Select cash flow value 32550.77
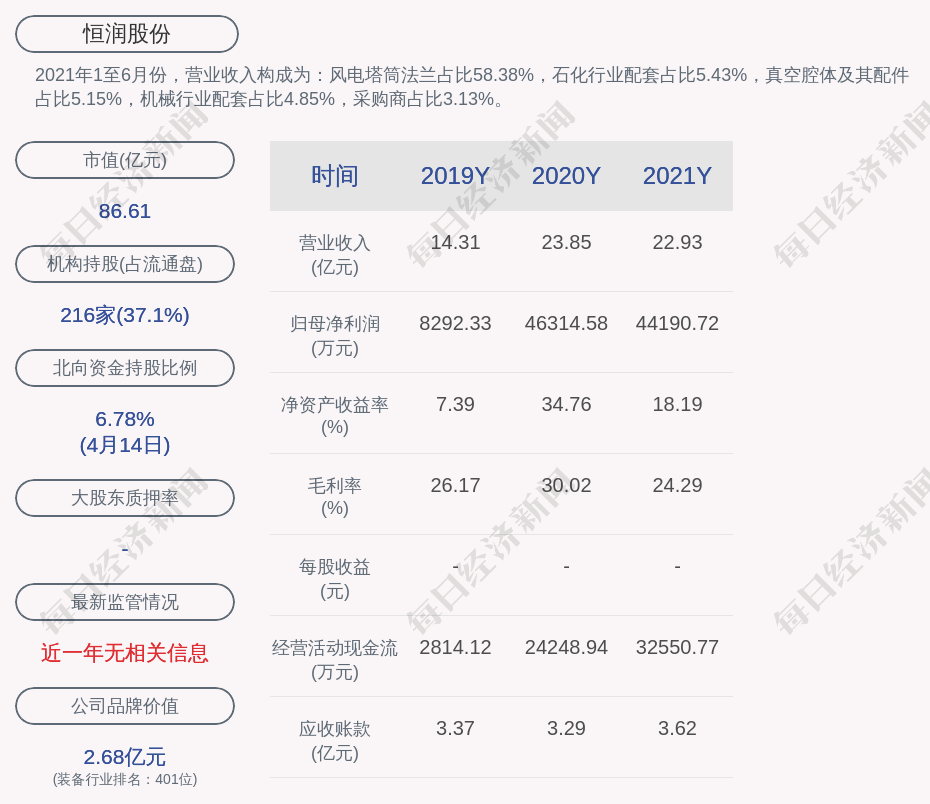This screenshot has width=930, height=804. coord(677,647)
